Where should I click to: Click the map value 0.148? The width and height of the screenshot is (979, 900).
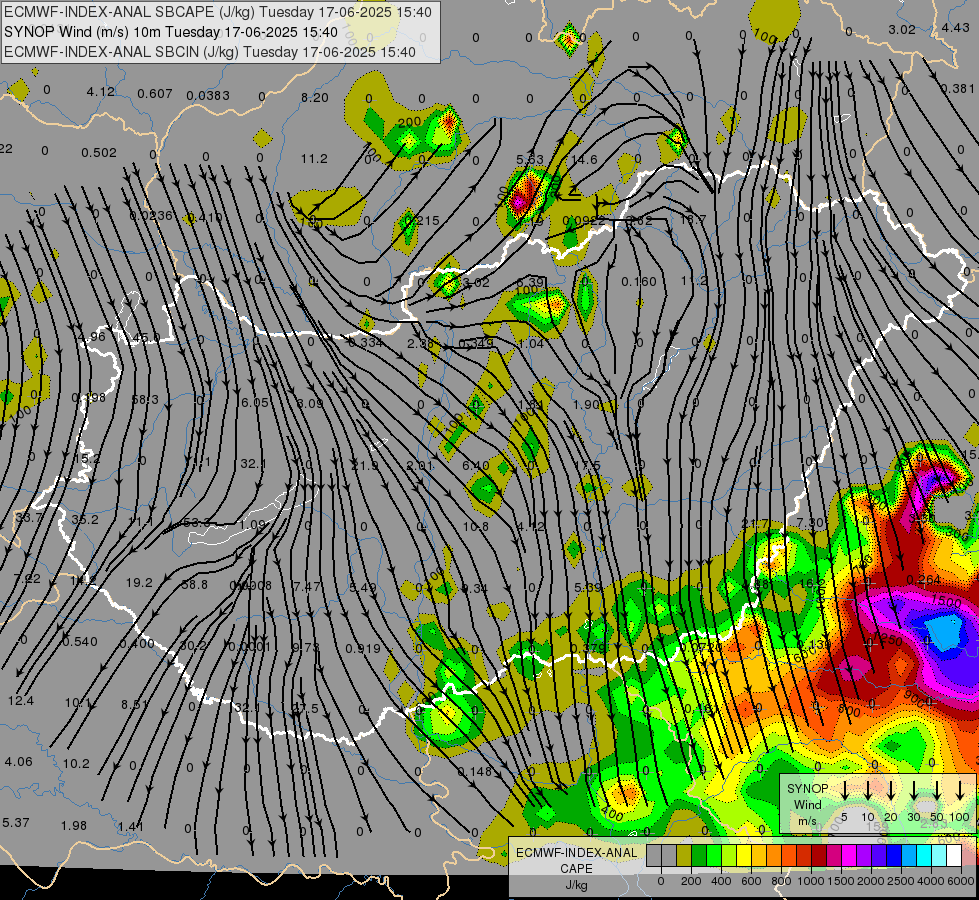point(475,772)
